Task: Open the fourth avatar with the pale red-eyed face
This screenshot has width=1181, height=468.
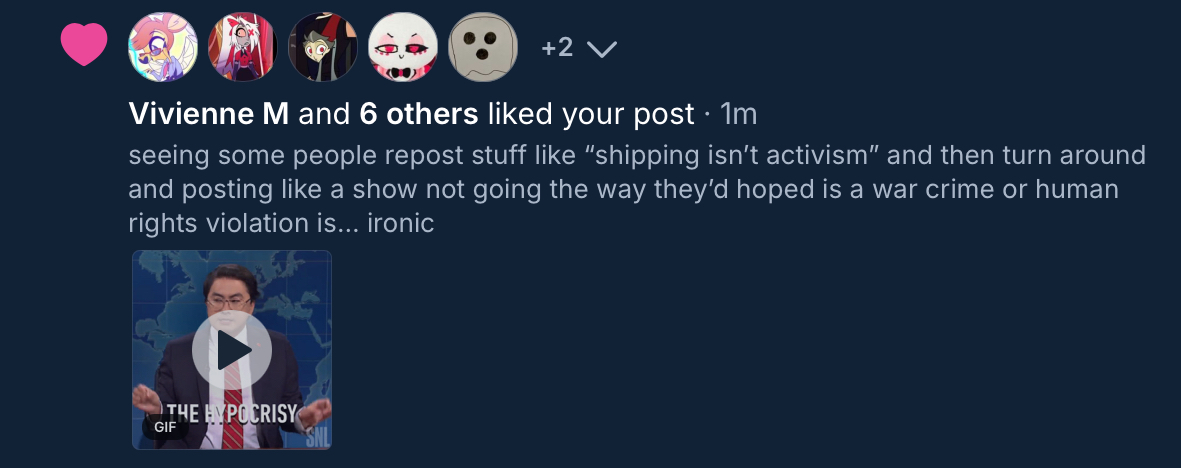Action: 403,47
